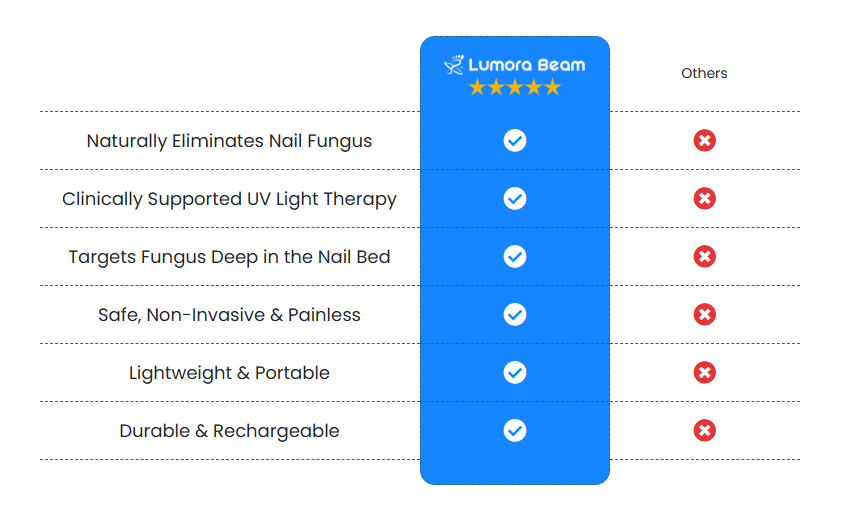Click the checkmark for Safe, Non-Invasive & Painless

coord(515,314)
